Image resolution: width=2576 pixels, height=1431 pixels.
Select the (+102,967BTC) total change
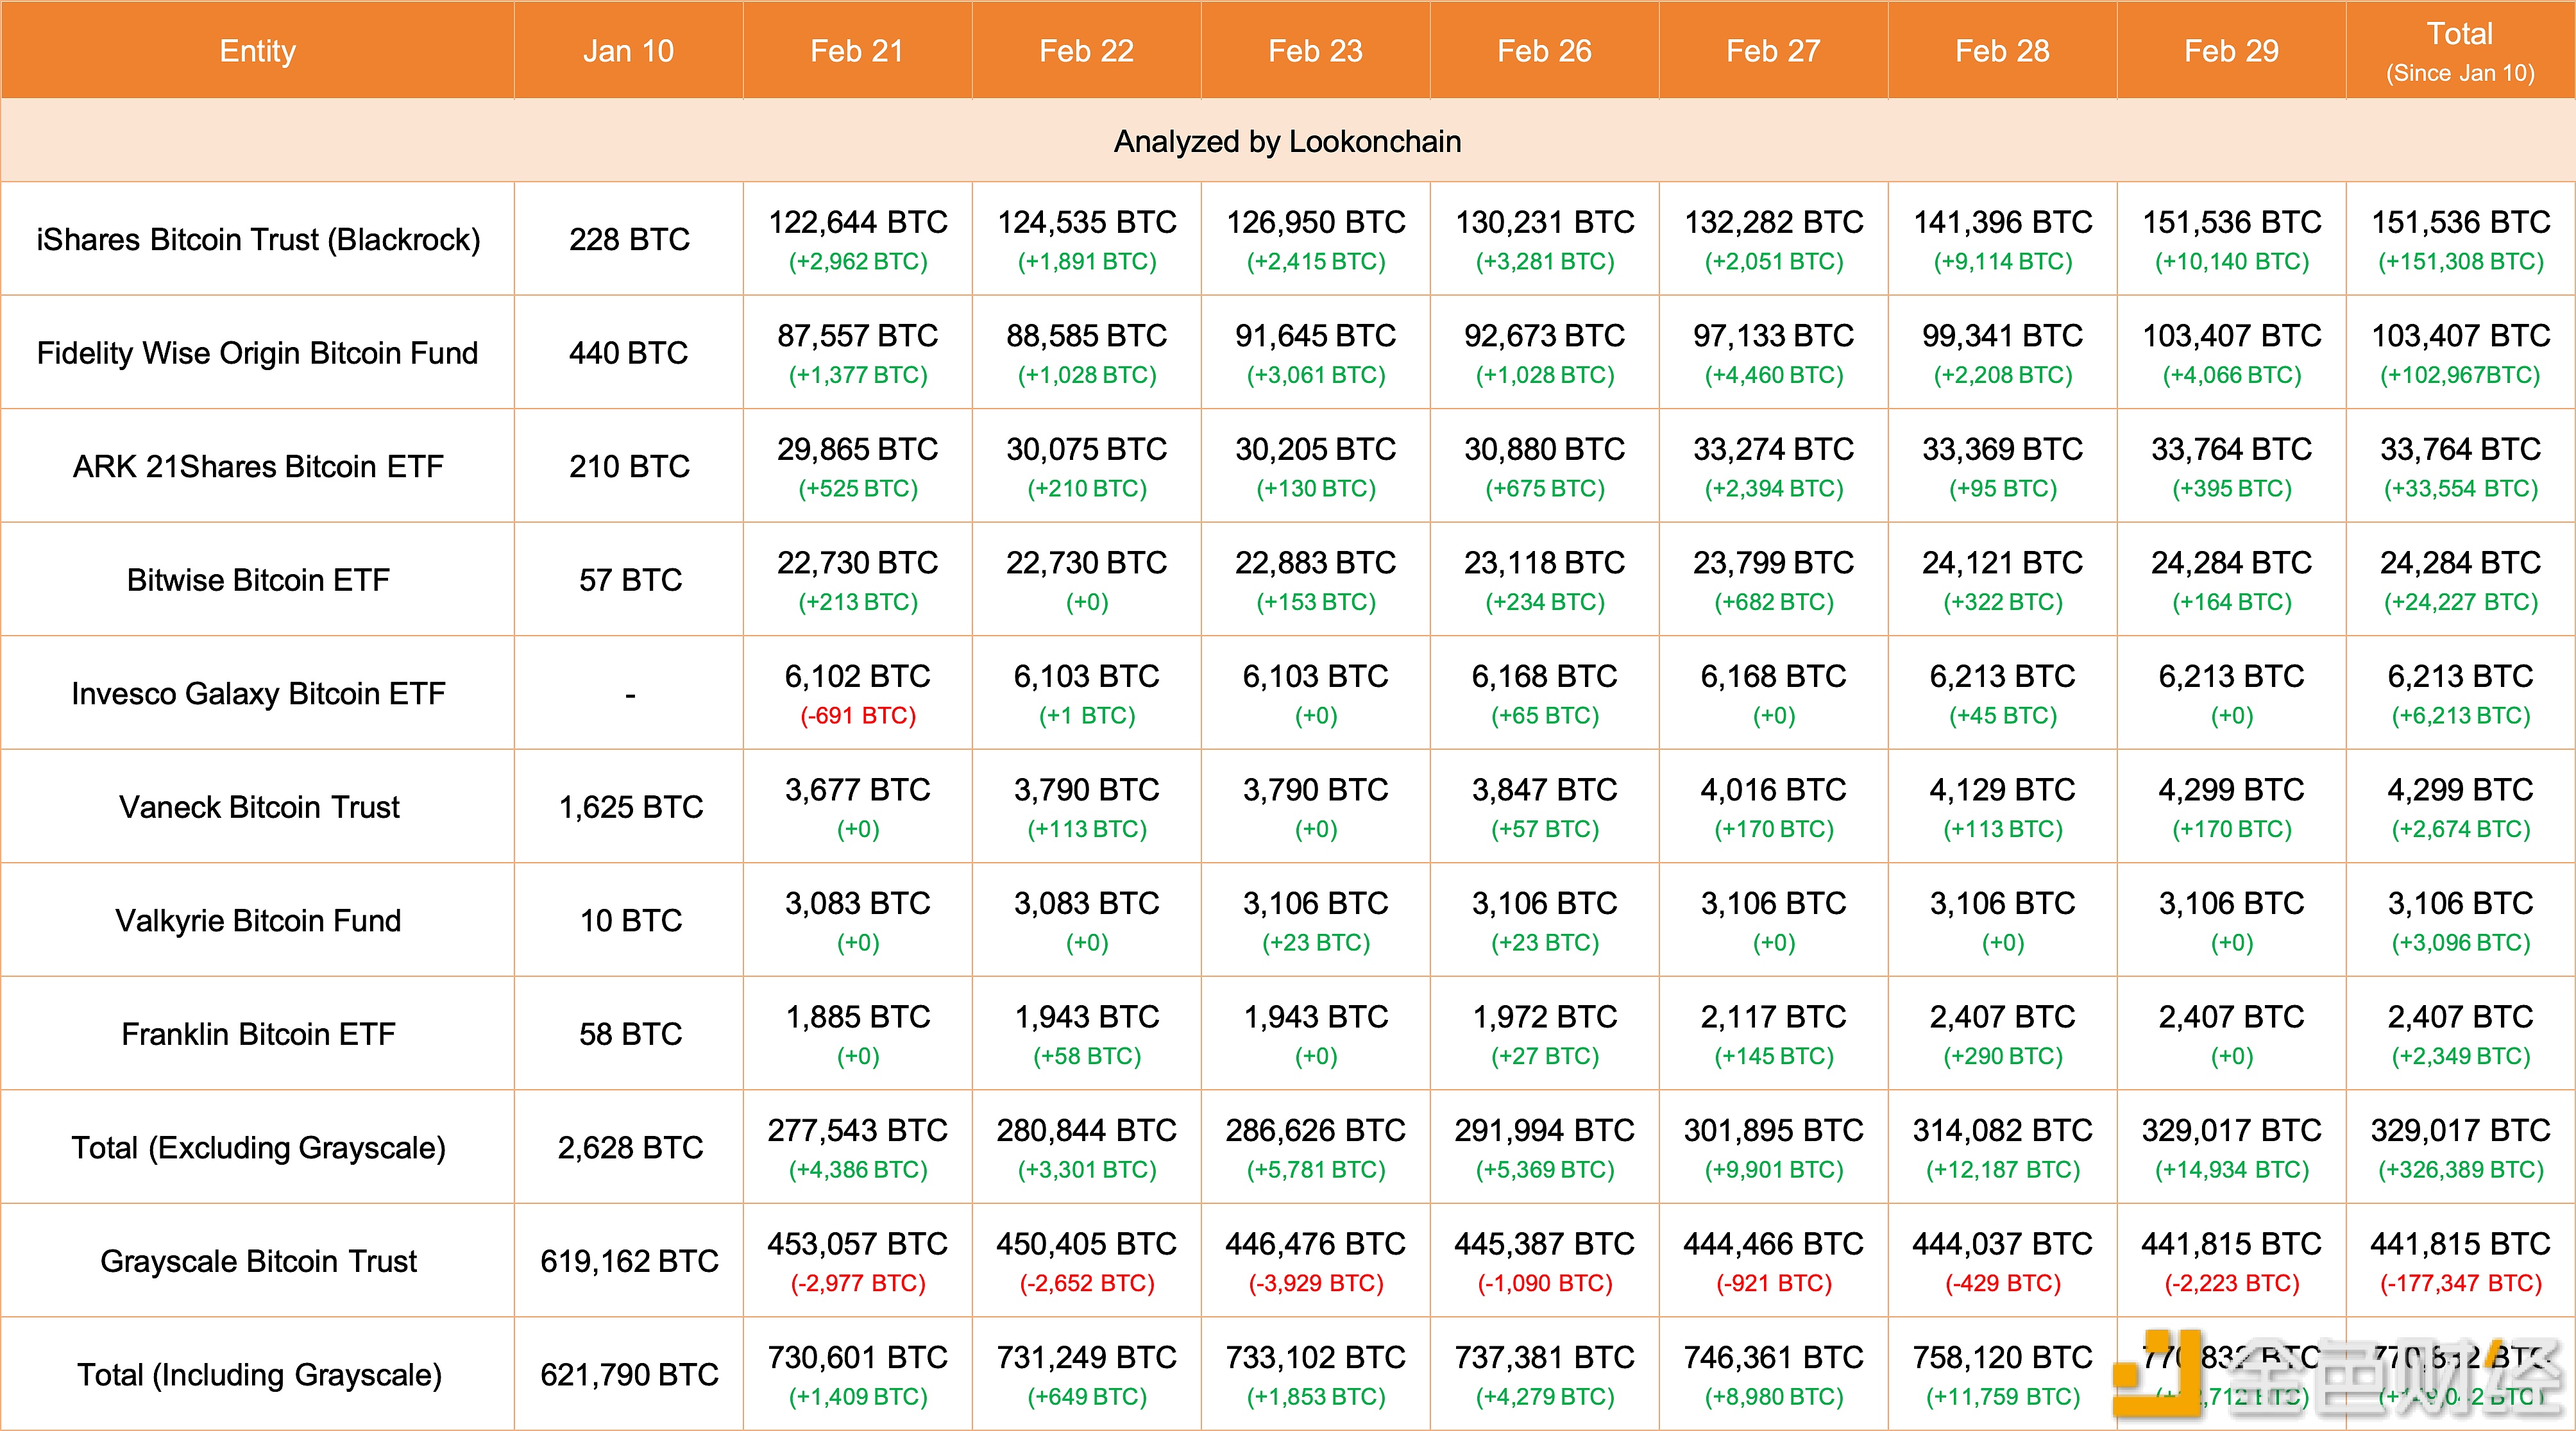[2460, 375]
